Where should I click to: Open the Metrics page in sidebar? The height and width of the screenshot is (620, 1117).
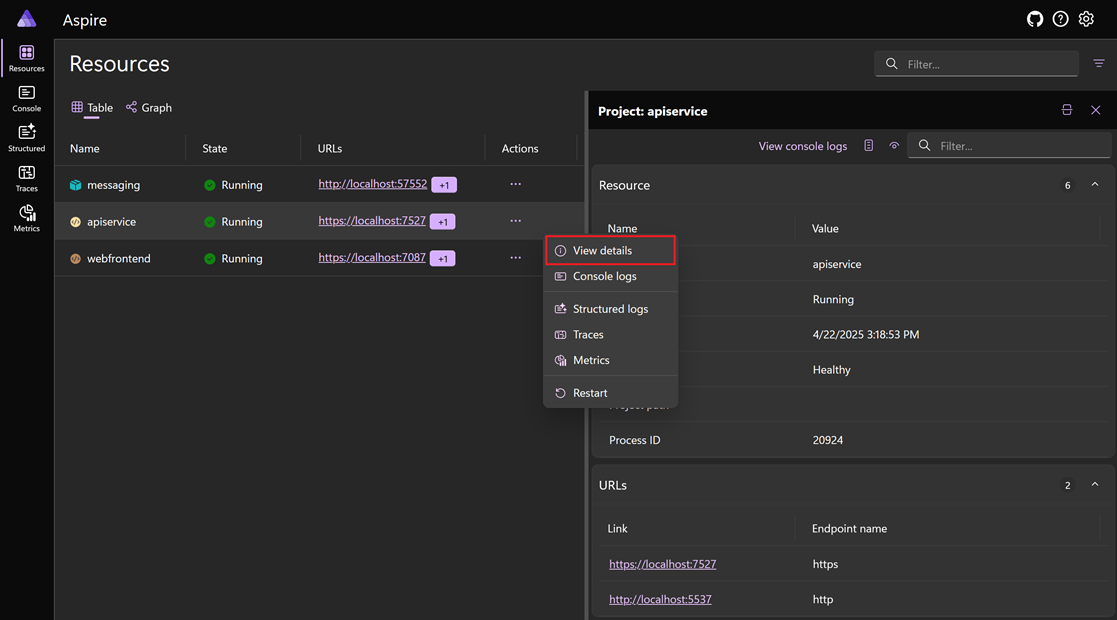[26, 218]
